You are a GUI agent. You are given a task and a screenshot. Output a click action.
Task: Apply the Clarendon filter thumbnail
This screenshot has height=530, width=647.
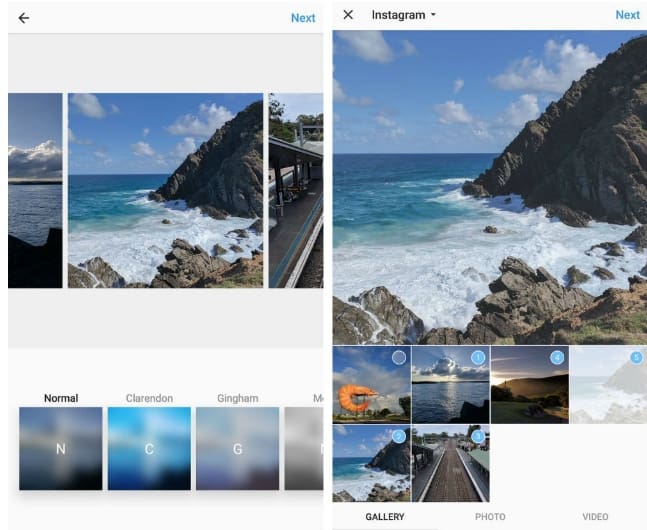[x=149, y=448]
